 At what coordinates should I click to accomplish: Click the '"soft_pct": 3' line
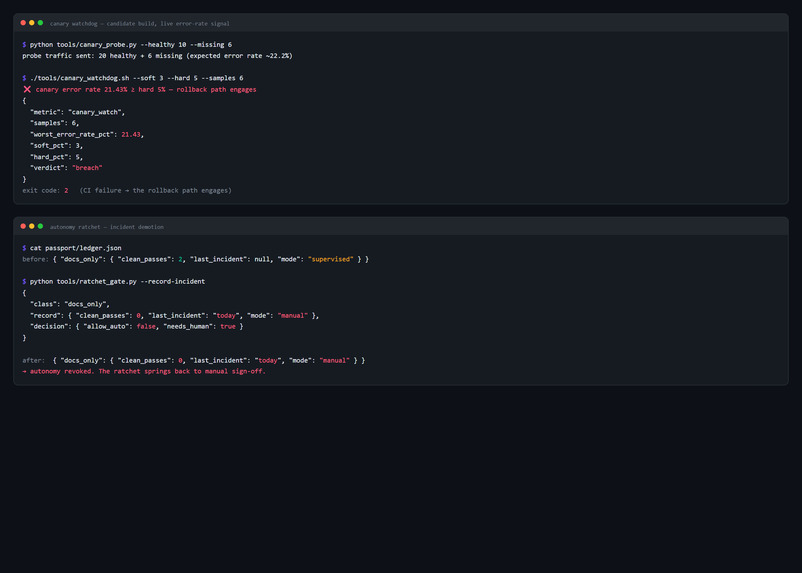coord(56,146)
